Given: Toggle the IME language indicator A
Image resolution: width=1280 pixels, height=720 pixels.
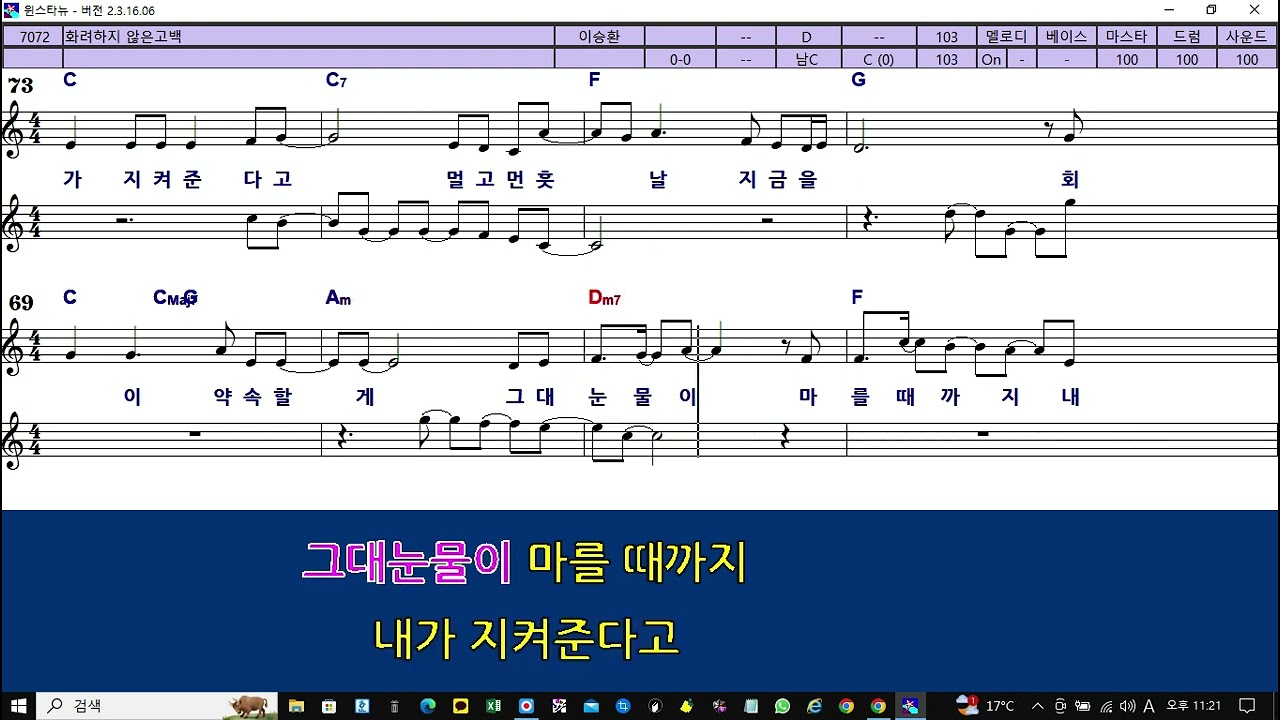Looking at the screenshot, I should pos(1148,705).
